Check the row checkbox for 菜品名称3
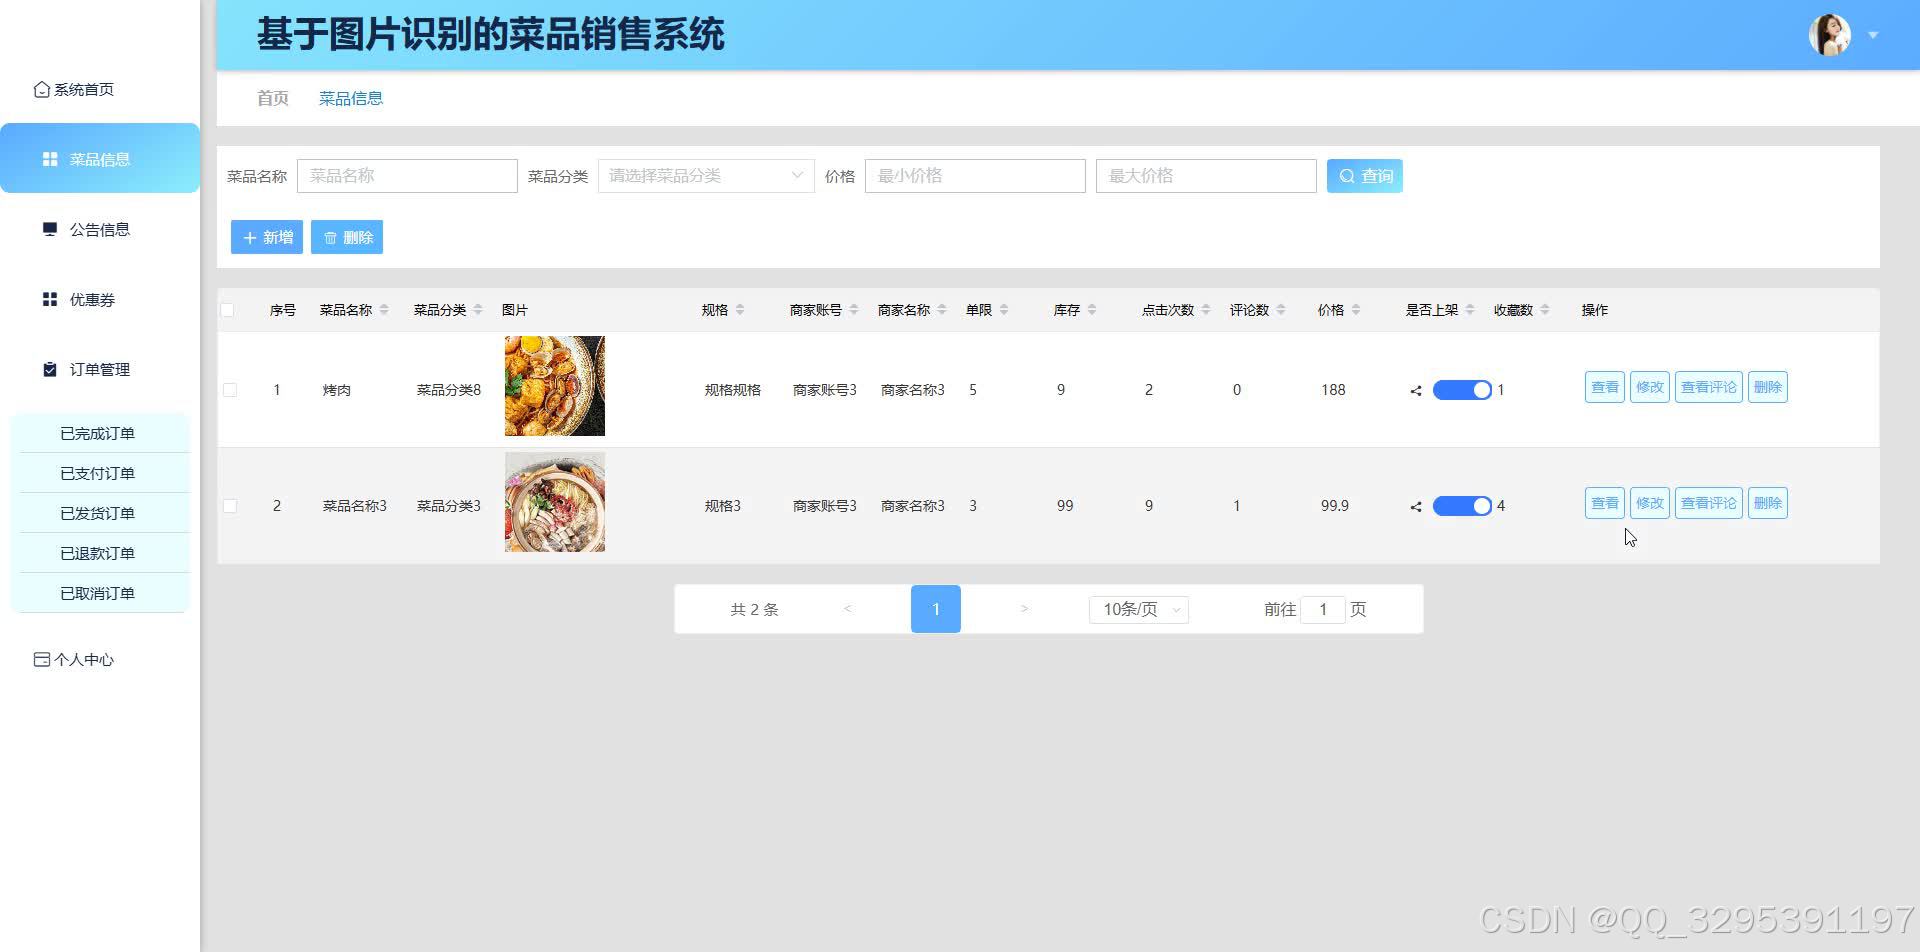 [229, 505]
